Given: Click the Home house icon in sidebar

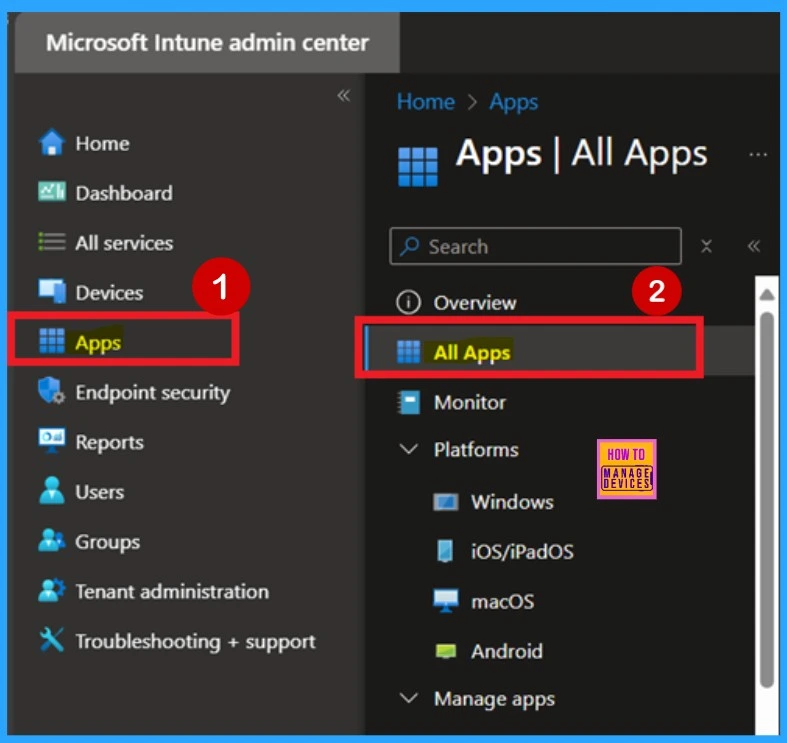Looking at the screenshot, I should point(52,143).
